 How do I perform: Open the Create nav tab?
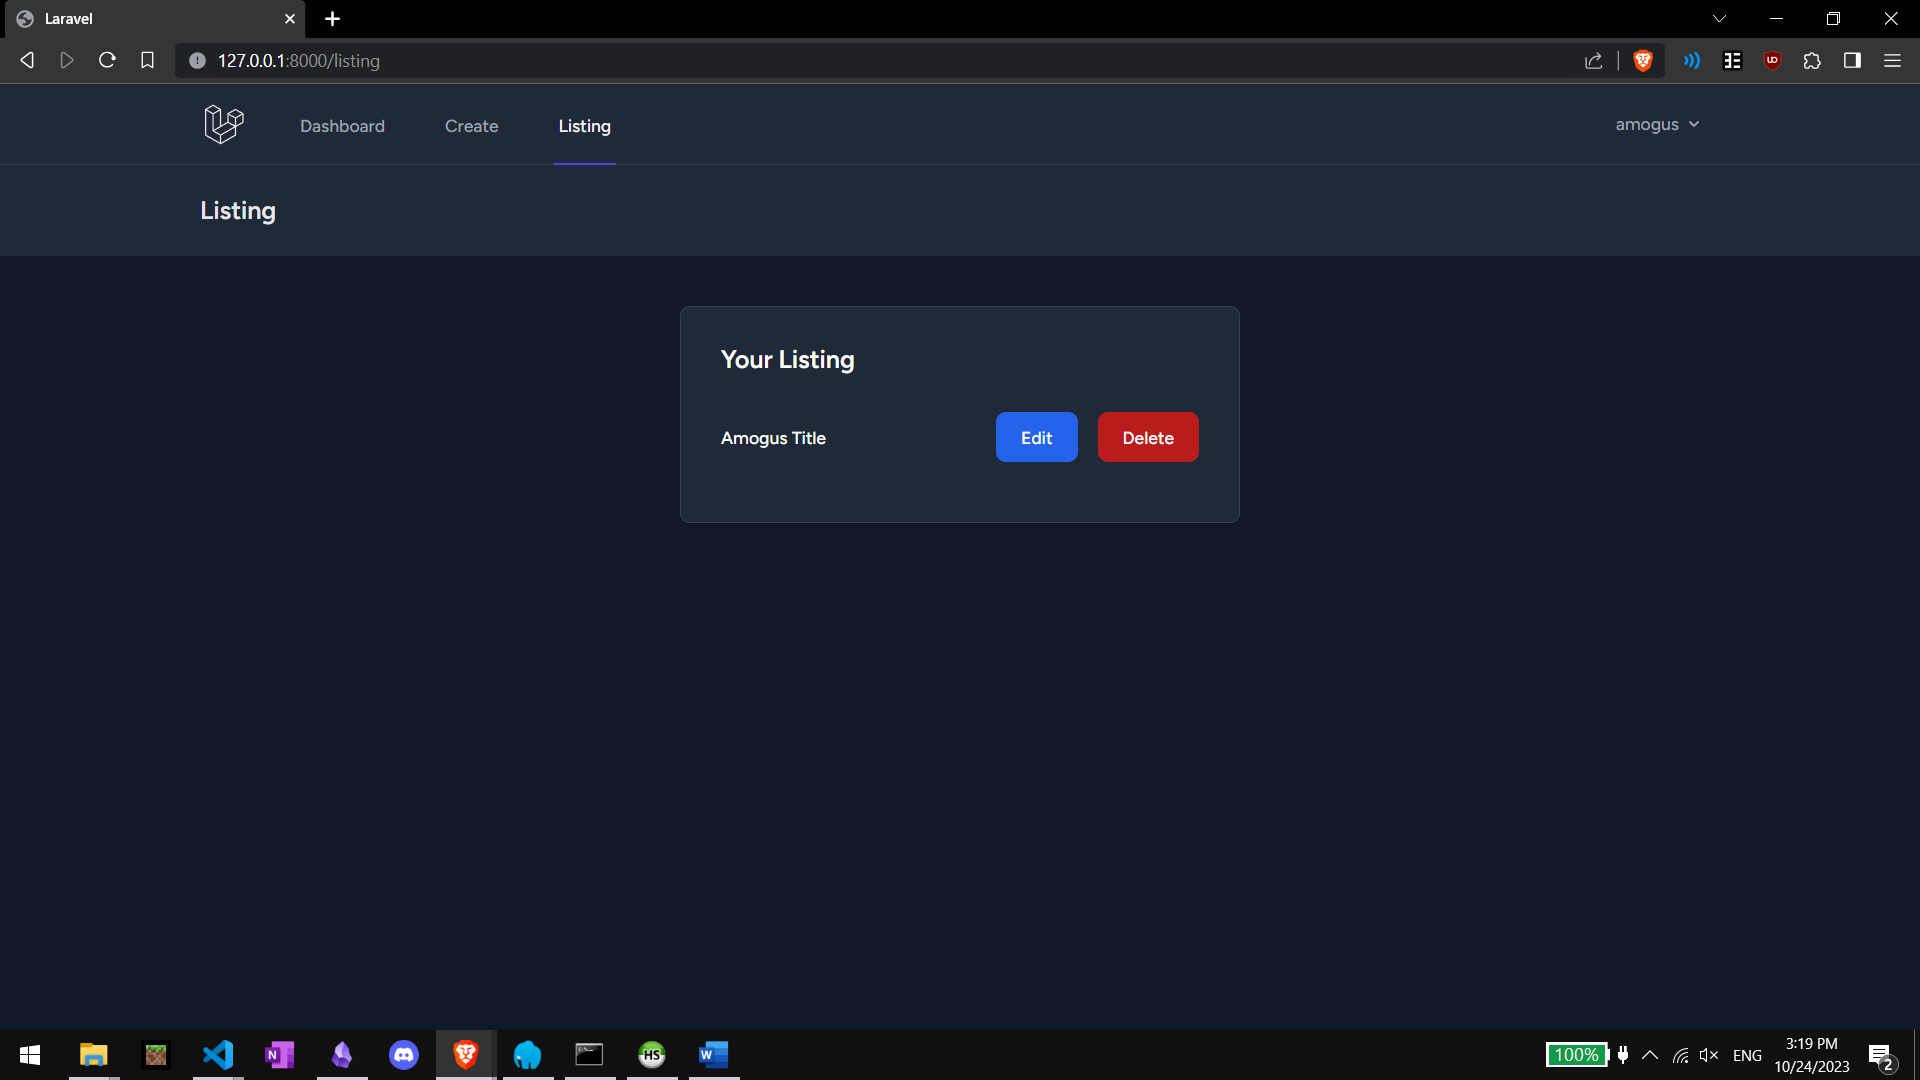click(x=471, y=126)
